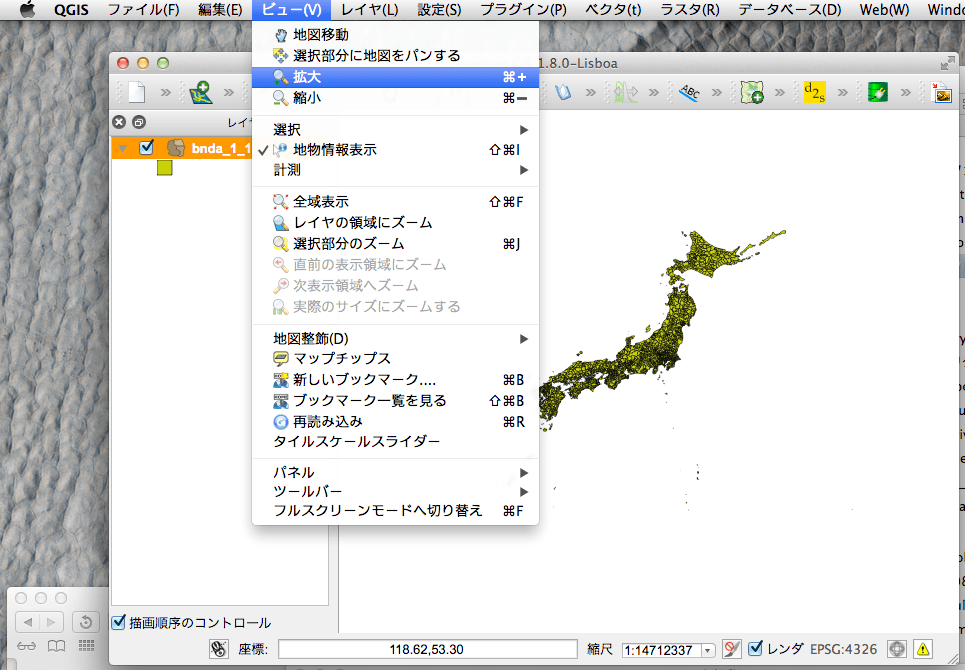Open the 縮尺 scale dropdown
This screenshot has height=670, width=965.
pos(708,650)
